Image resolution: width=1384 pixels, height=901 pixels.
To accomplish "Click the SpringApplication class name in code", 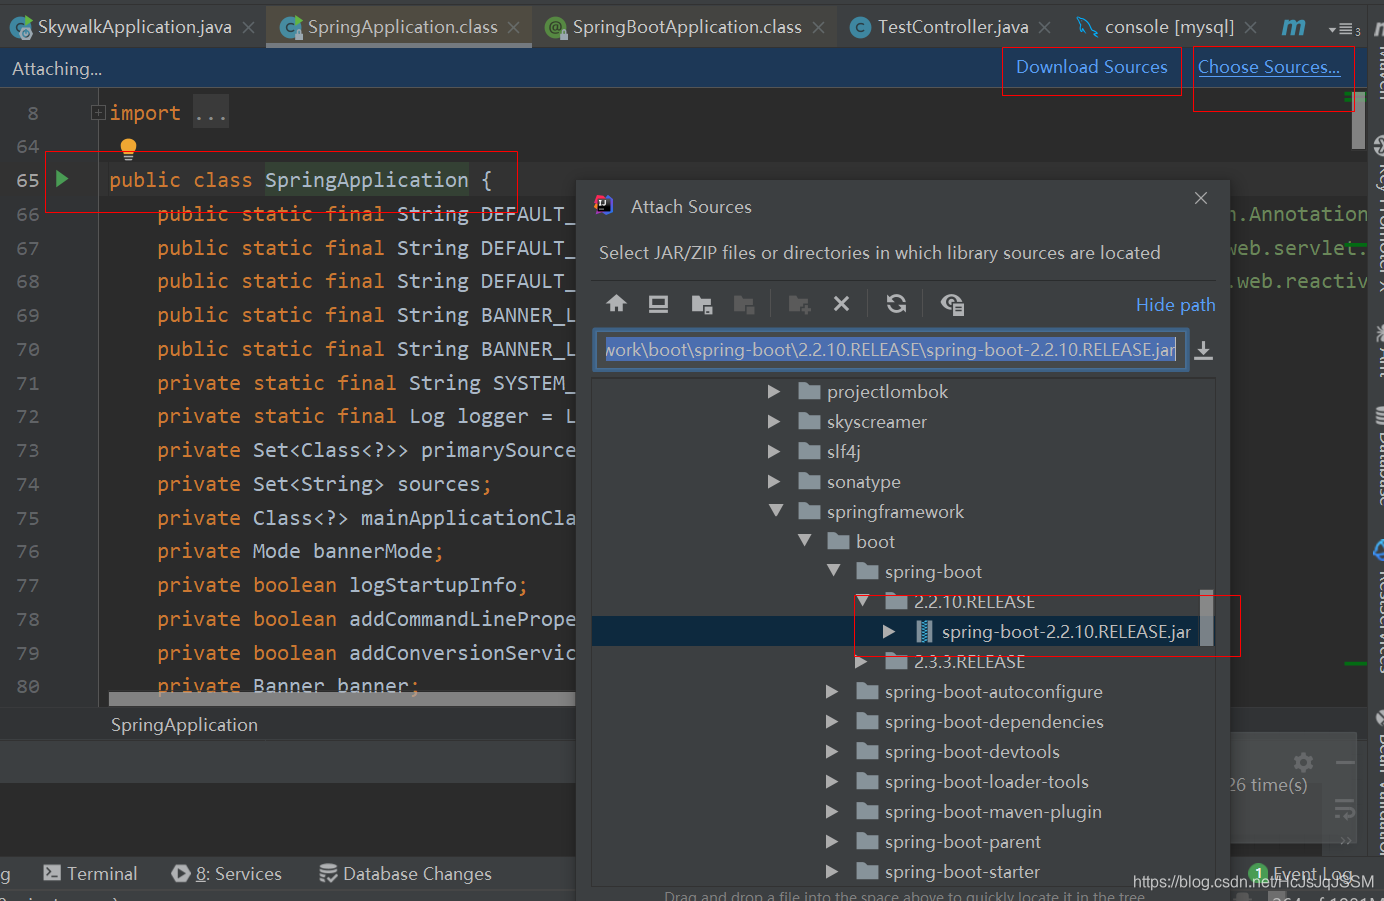I will pyautogui.click(x=366, y=180).
